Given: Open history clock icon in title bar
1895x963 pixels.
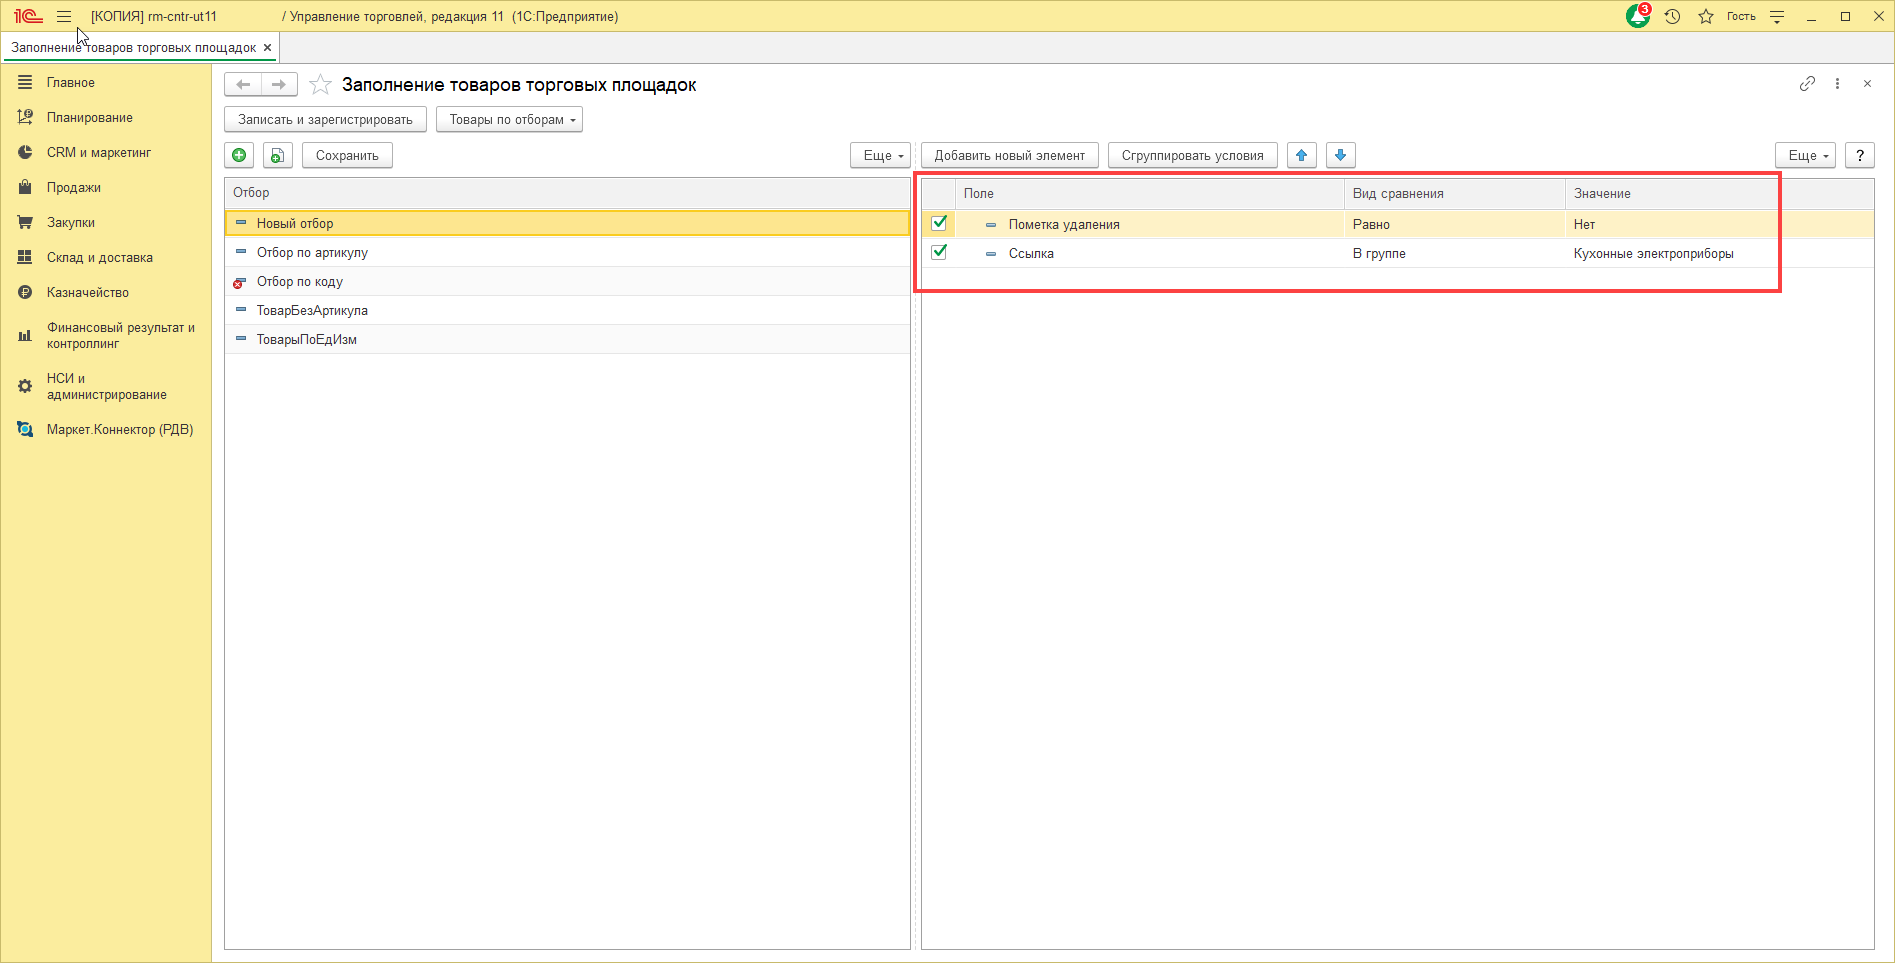Looking at the screenshot, I should click(1672, 16).
